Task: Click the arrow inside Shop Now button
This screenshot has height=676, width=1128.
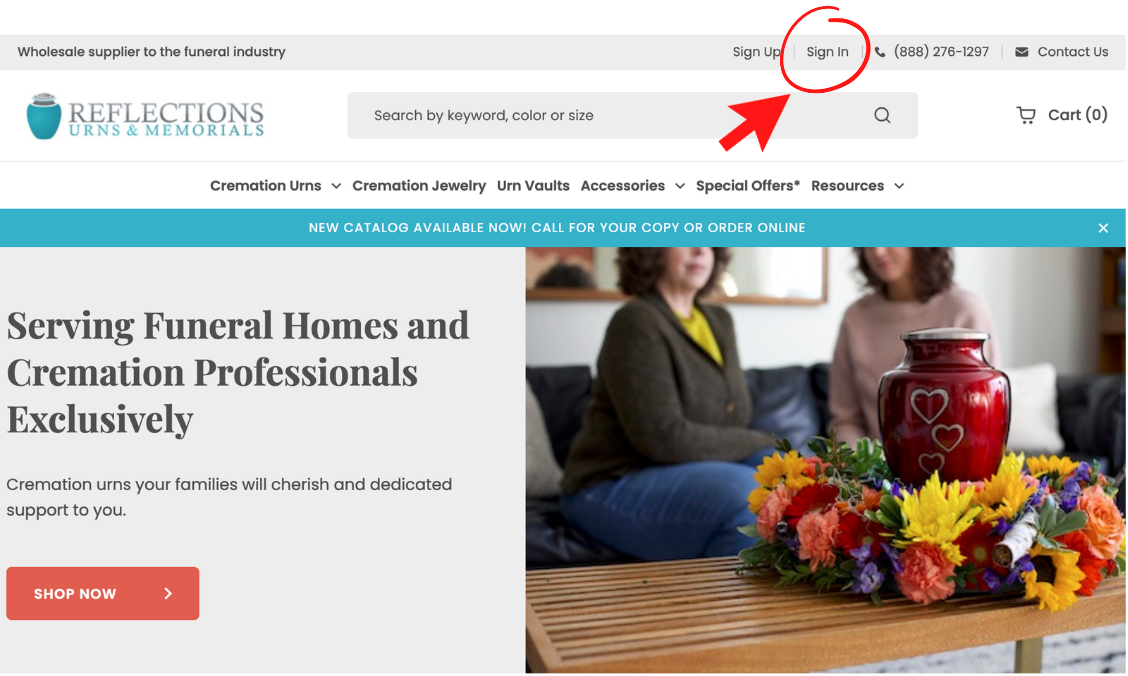Action: (168, 593)
